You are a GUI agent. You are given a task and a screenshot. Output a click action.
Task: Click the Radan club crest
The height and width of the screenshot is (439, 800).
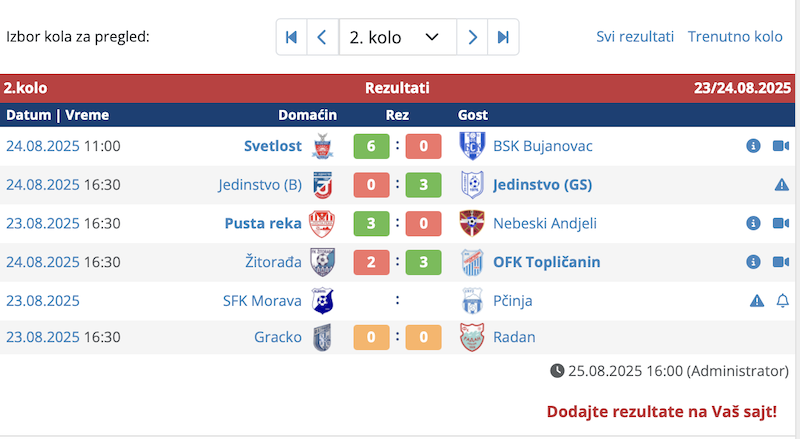coord(472,337)
